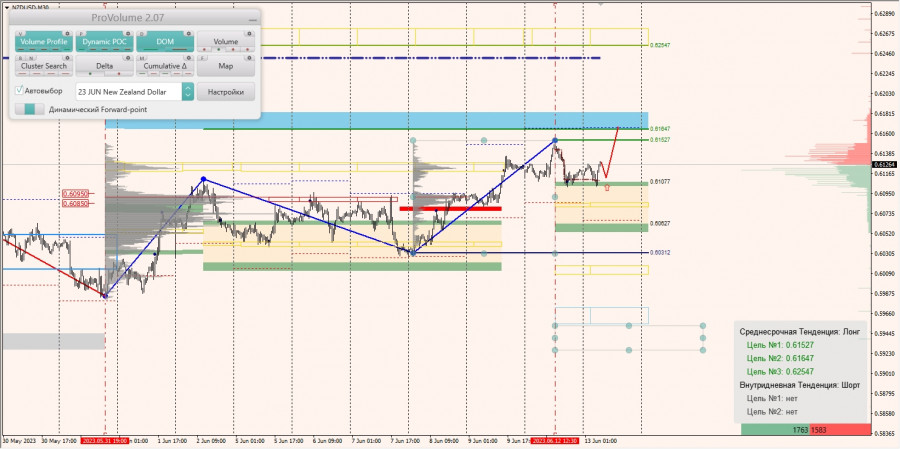Screen dimensions: 900x449
Task: Toggle the Volume Profile indicator off
Action: [43, 42]
